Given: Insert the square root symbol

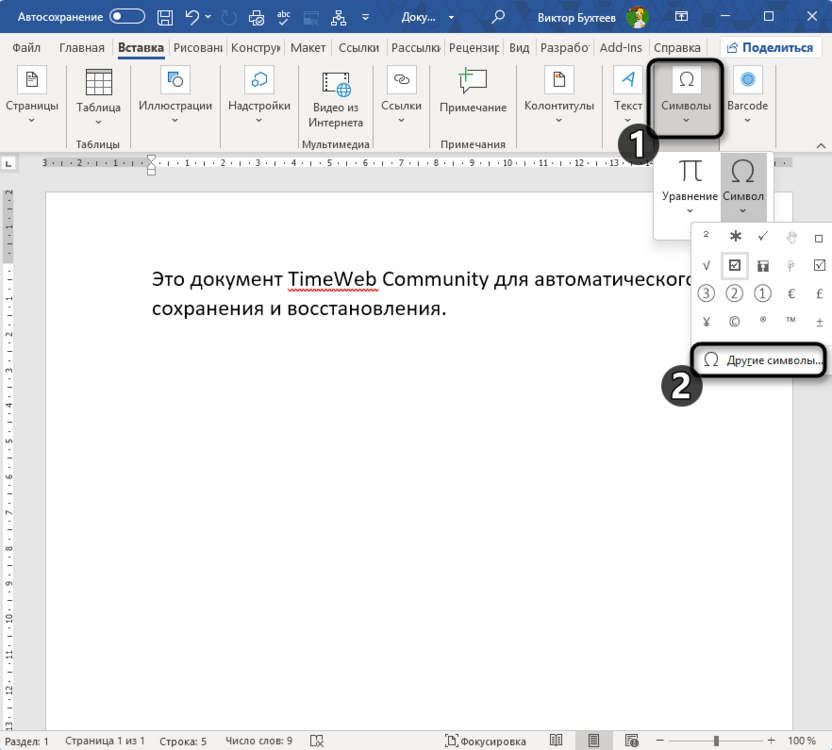Looking at the screenshot, I should coord(706,265).
